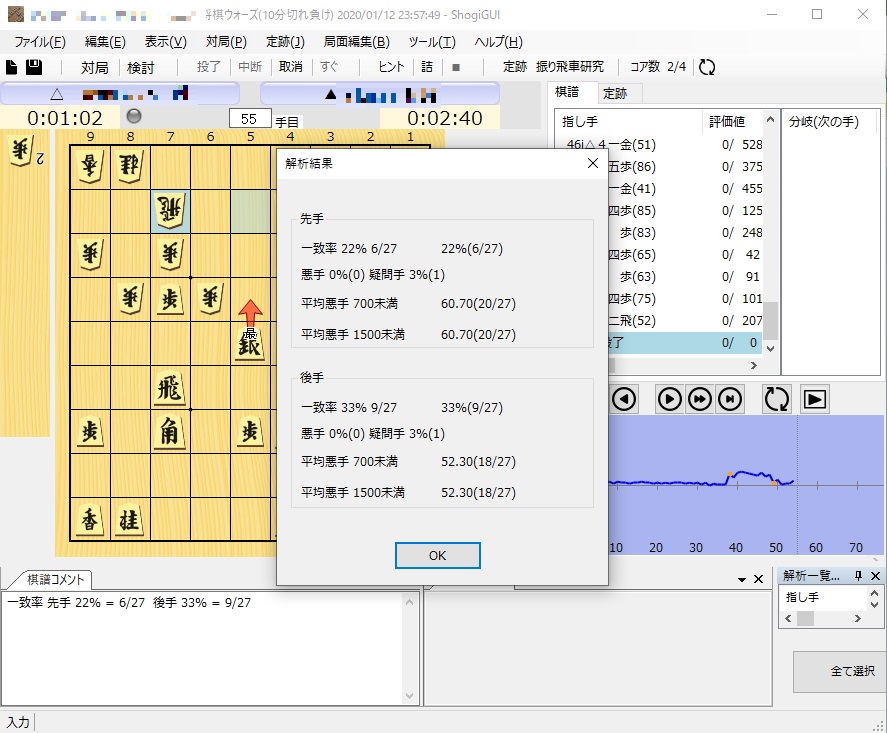Click the move list horizontal scroll right arrow

tap(753, 365)
